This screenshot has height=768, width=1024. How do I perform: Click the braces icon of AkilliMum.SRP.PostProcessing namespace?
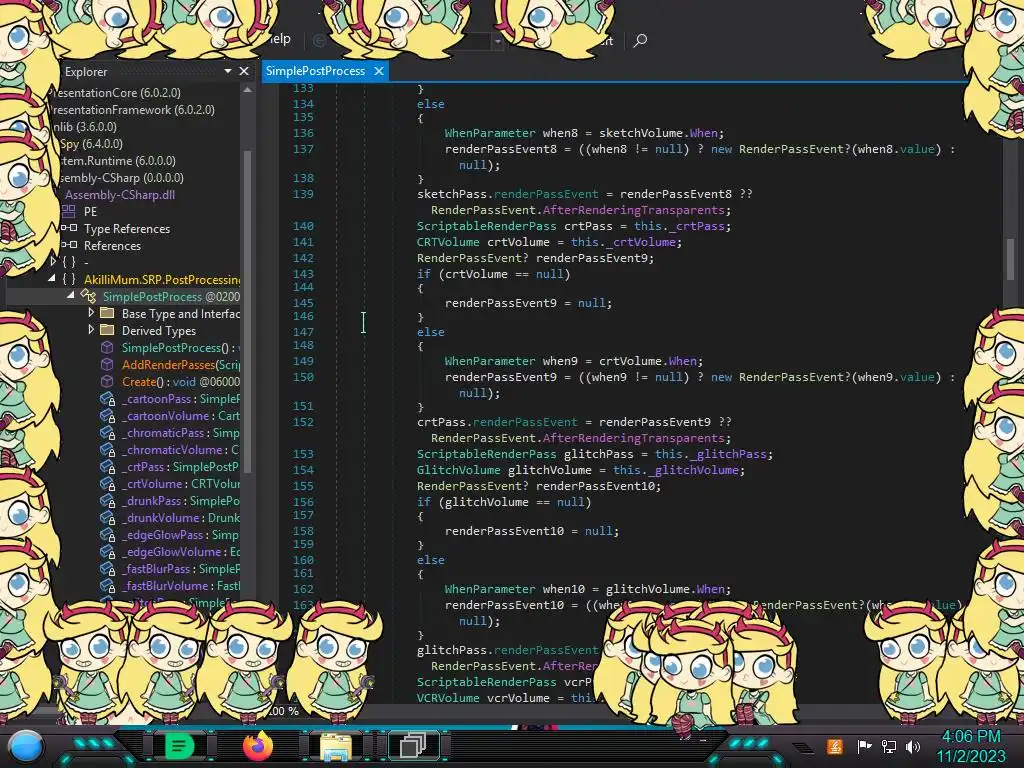(x=69, y=279)
